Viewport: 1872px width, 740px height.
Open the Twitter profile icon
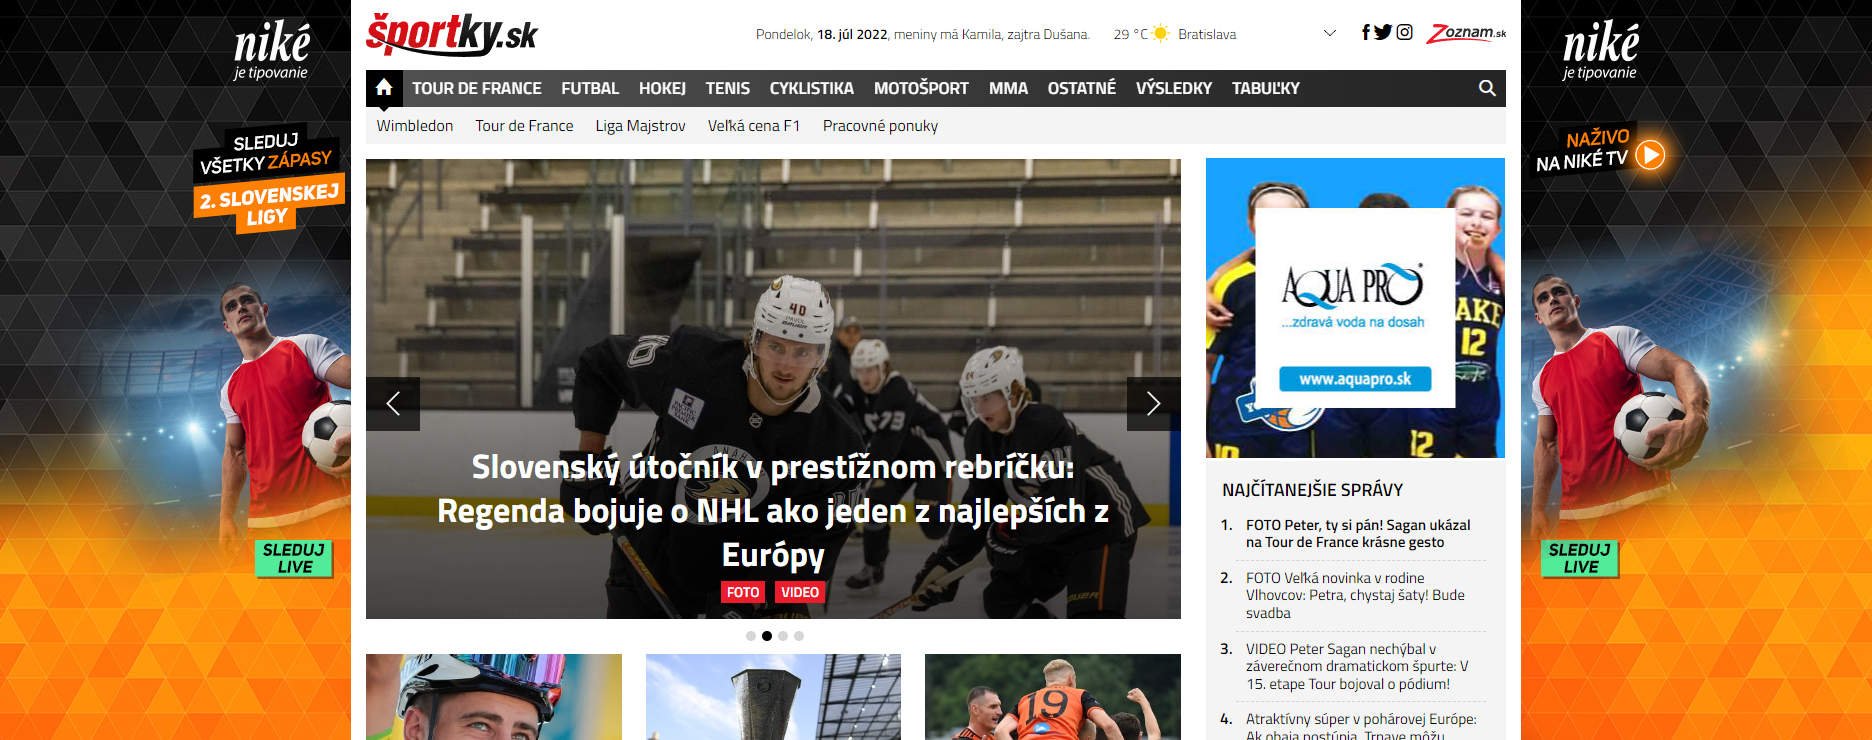click(x=1383, y=33)
